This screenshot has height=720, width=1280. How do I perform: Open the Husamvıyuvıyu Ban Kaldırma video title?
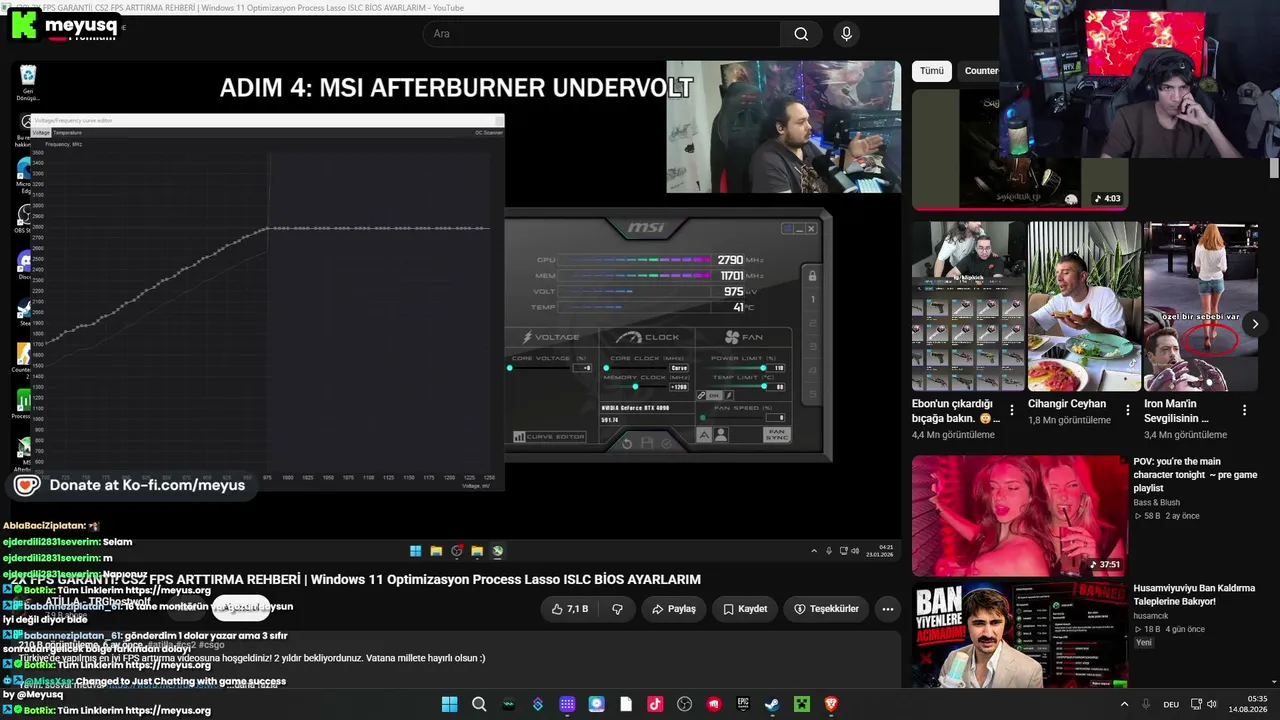pyautogui.click(x=1194, y=595)
